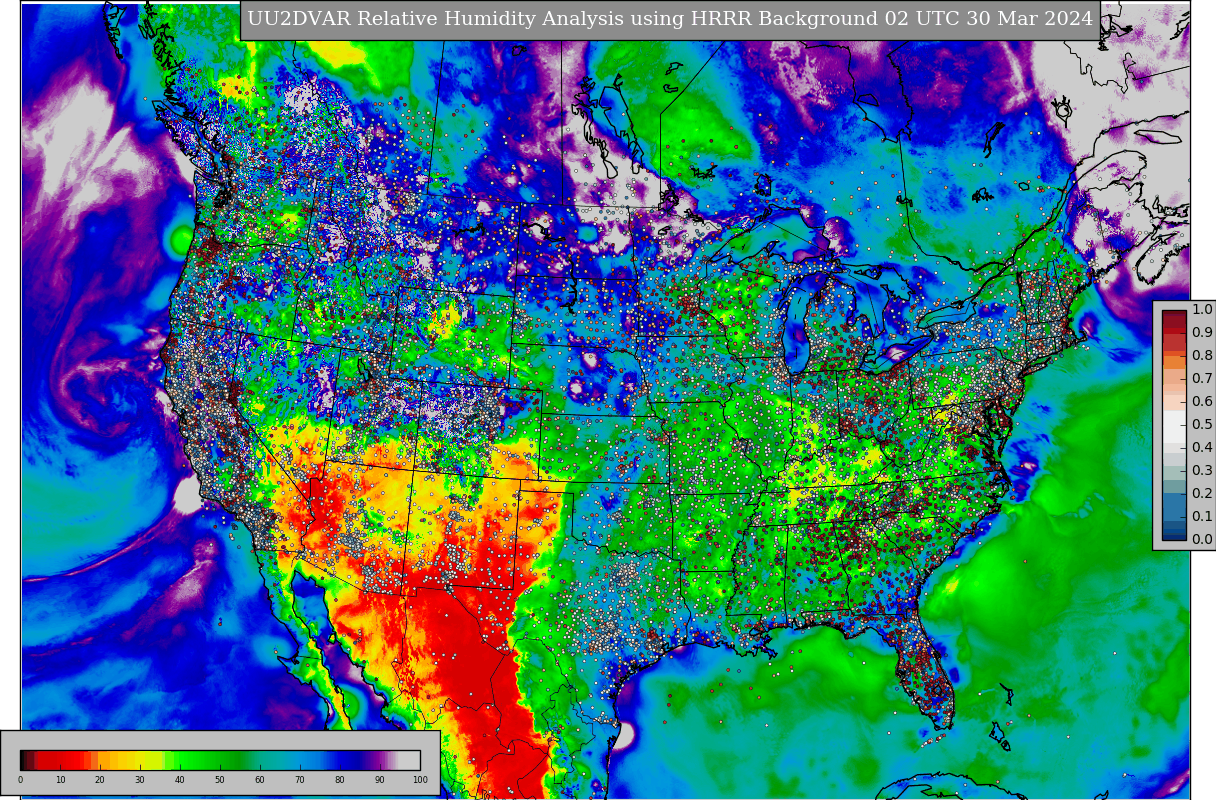Click the 0.7 label on right legend
1216x800 pixels.
[x=1202, y=379]
